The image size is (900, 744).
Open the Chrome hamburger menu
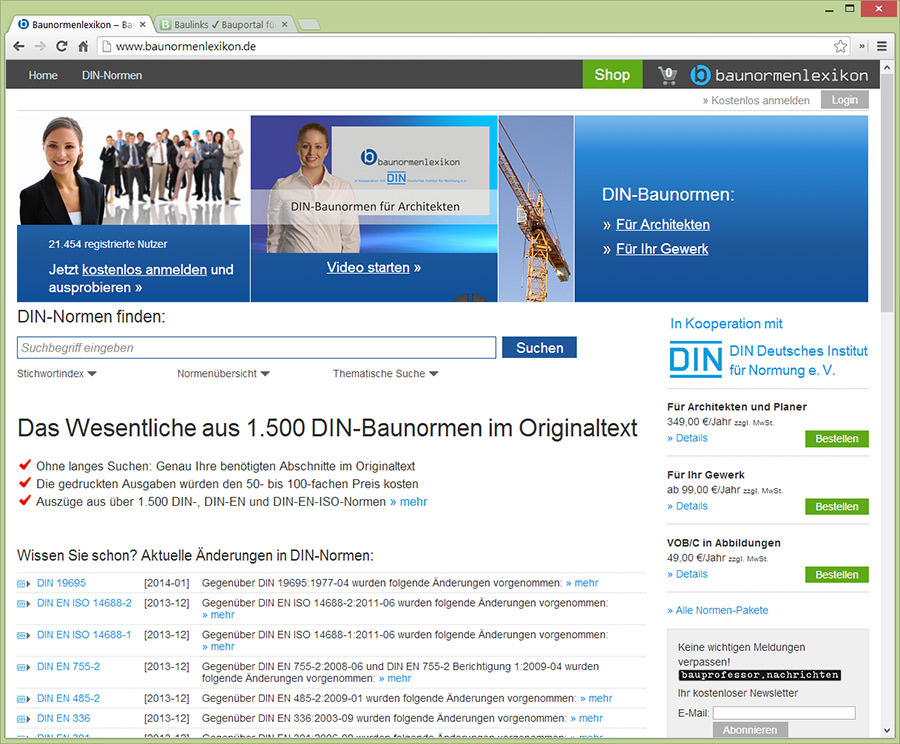[x=882, y=46]
